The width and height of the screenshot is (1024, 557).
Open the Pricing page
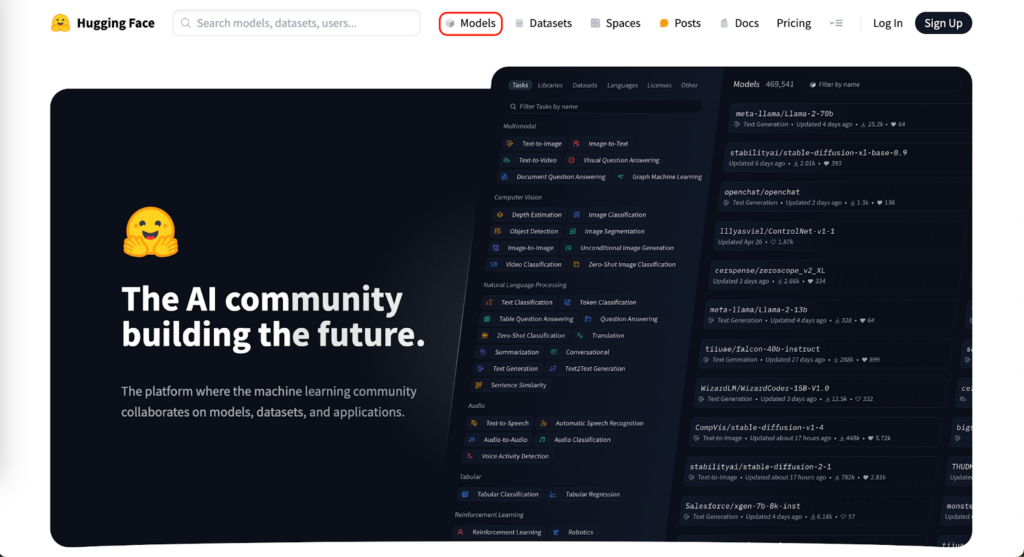tap(793, 23)
